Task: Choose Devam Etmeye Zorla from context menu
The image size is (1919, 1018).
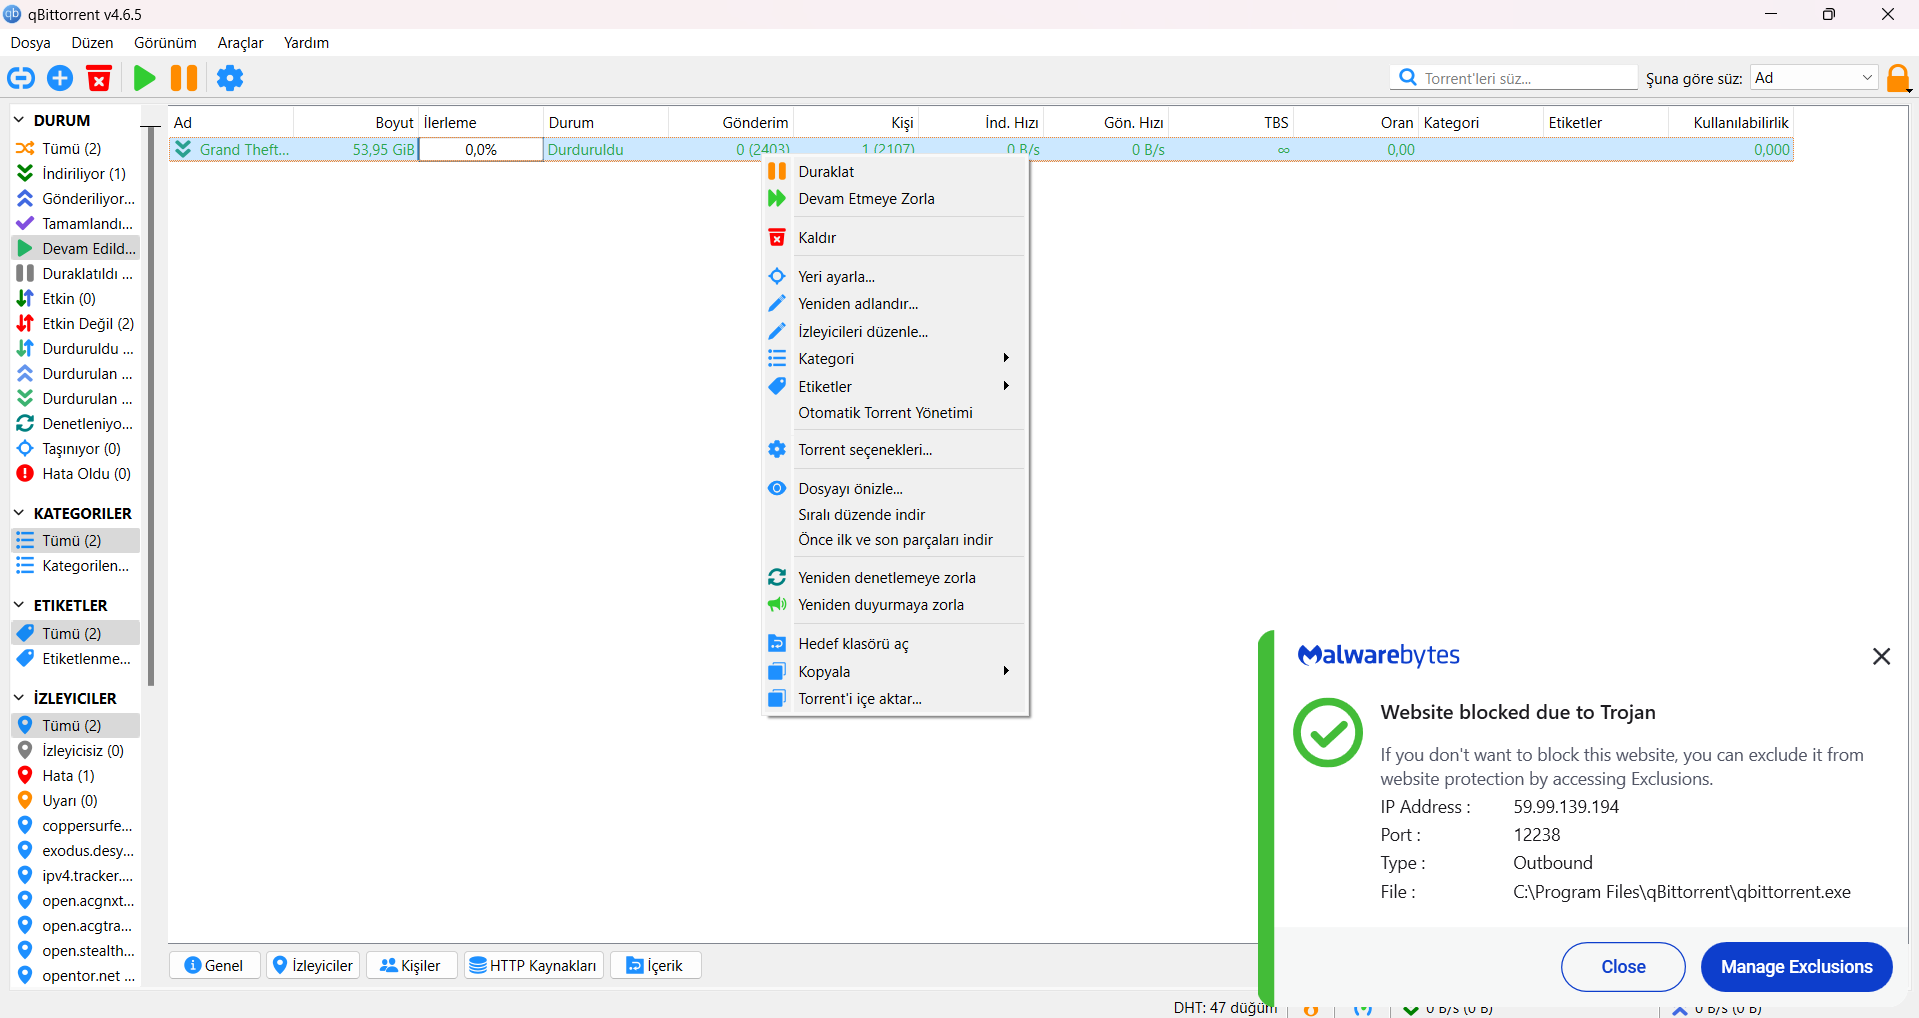Action: pyautogui.click(x=896, y=198)
